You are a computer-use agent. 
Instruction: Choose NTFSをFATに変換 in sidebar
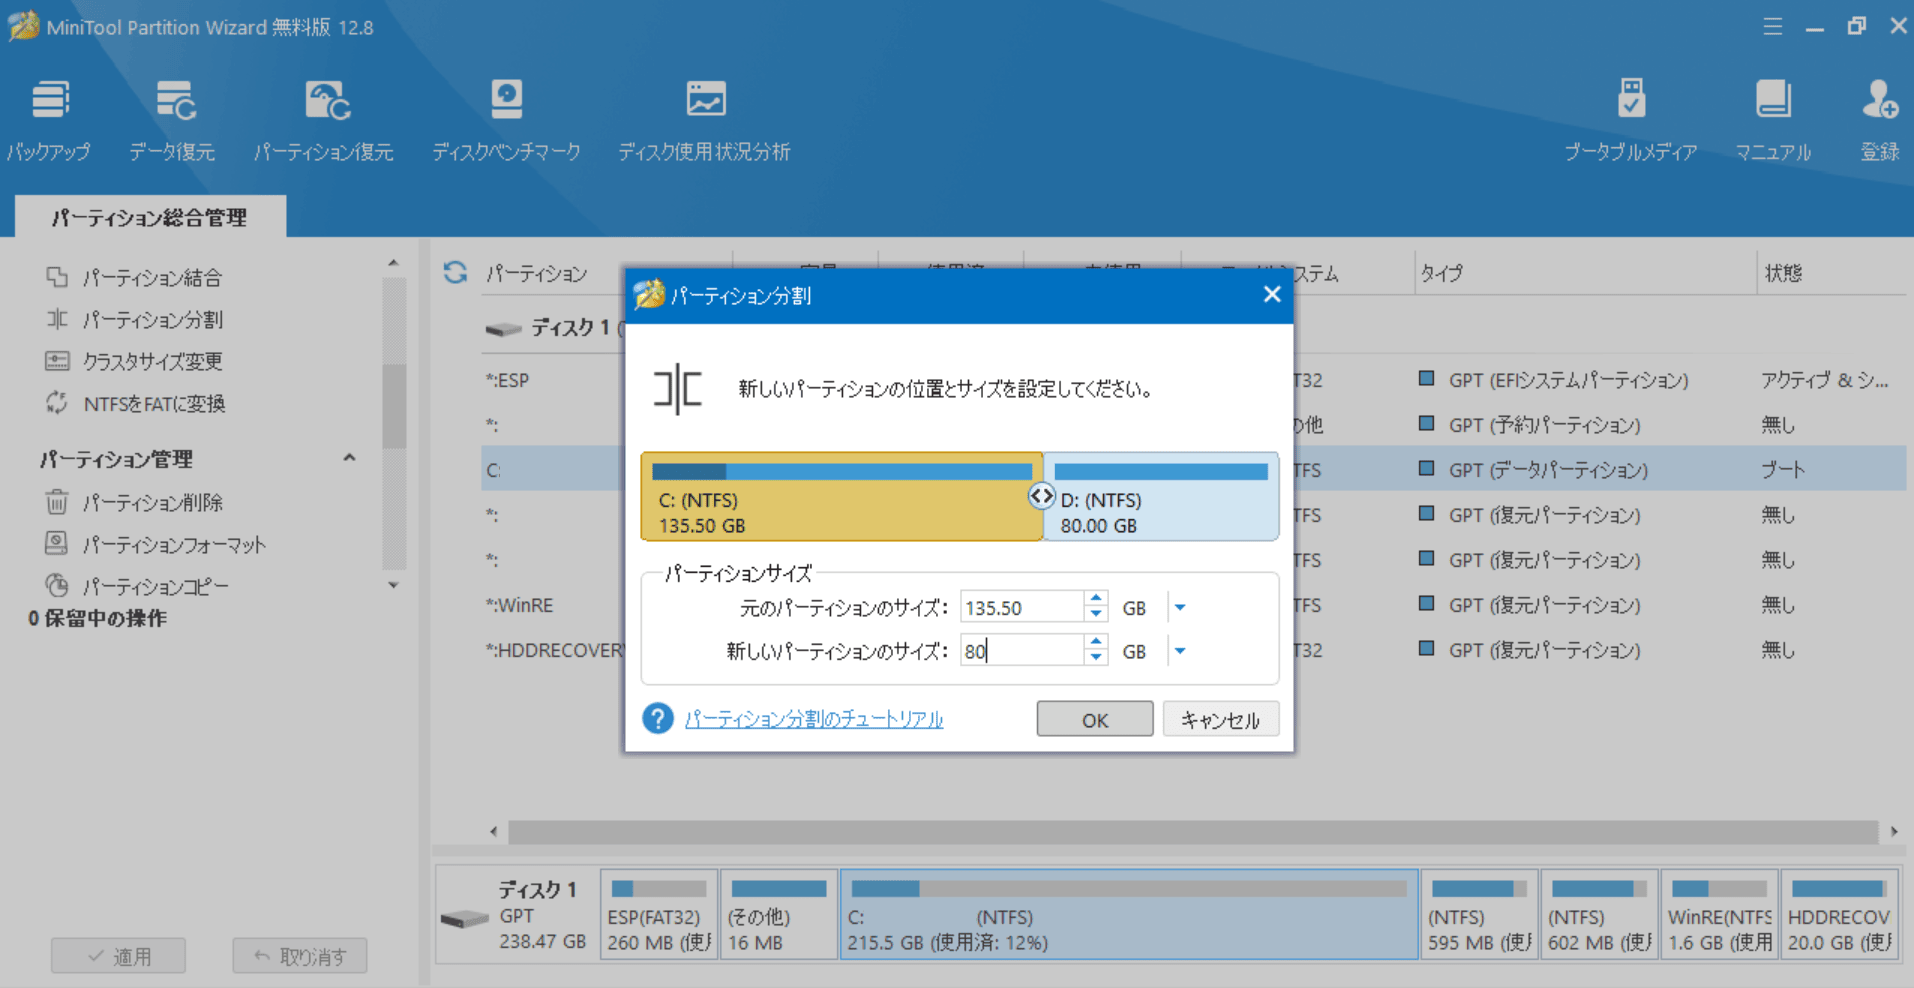click(x=154, y=403)
